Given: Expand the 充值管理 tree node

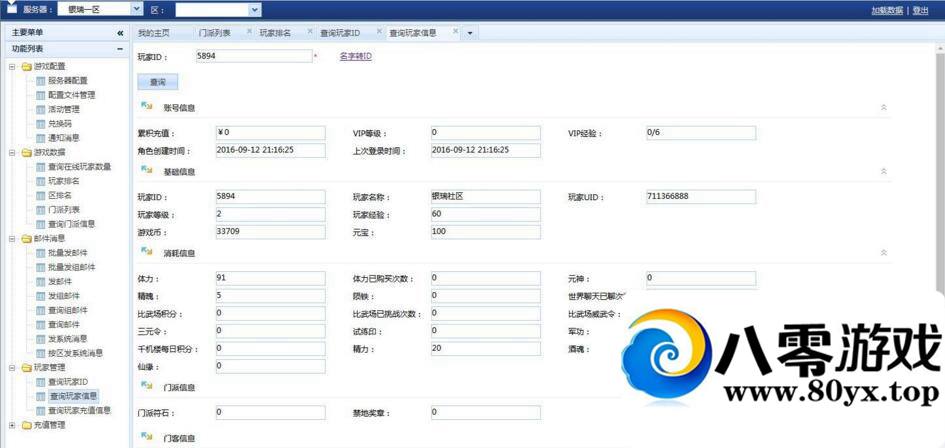Looking at the screenshot, I should pos(13,425).
